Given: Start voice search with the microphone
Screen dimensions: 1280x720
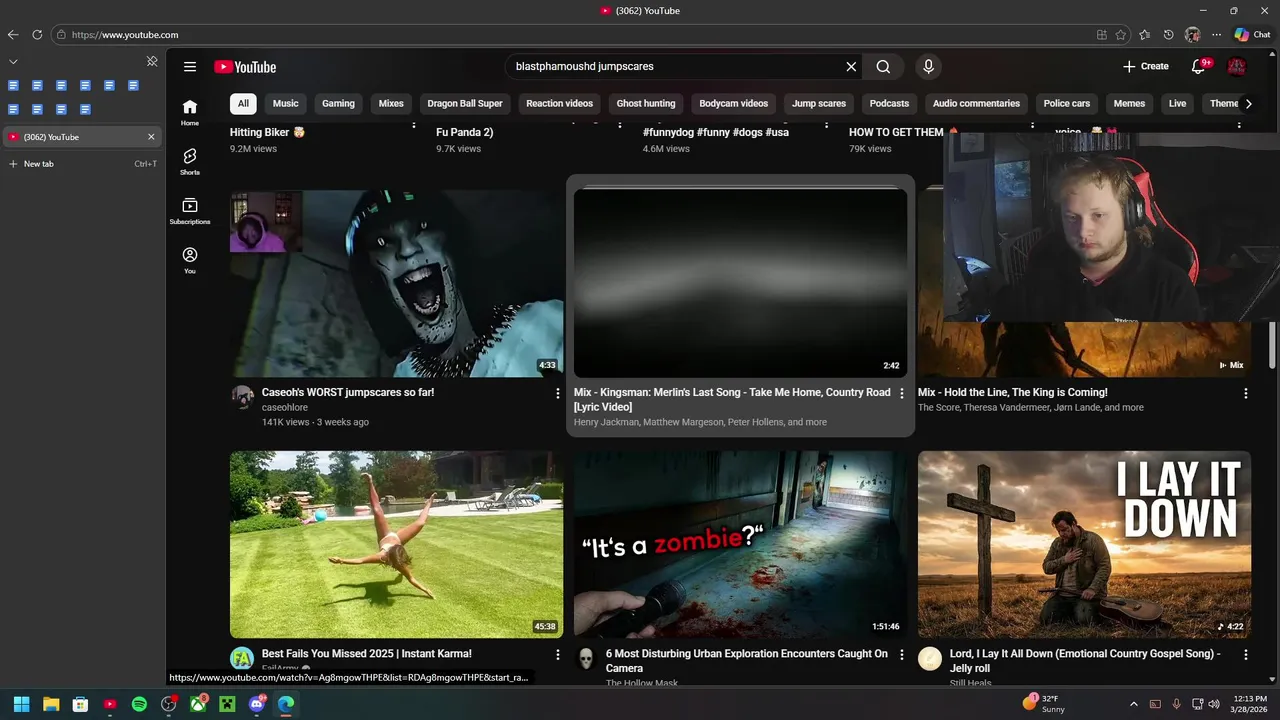Looking at the screenshot, I should 928,67.
